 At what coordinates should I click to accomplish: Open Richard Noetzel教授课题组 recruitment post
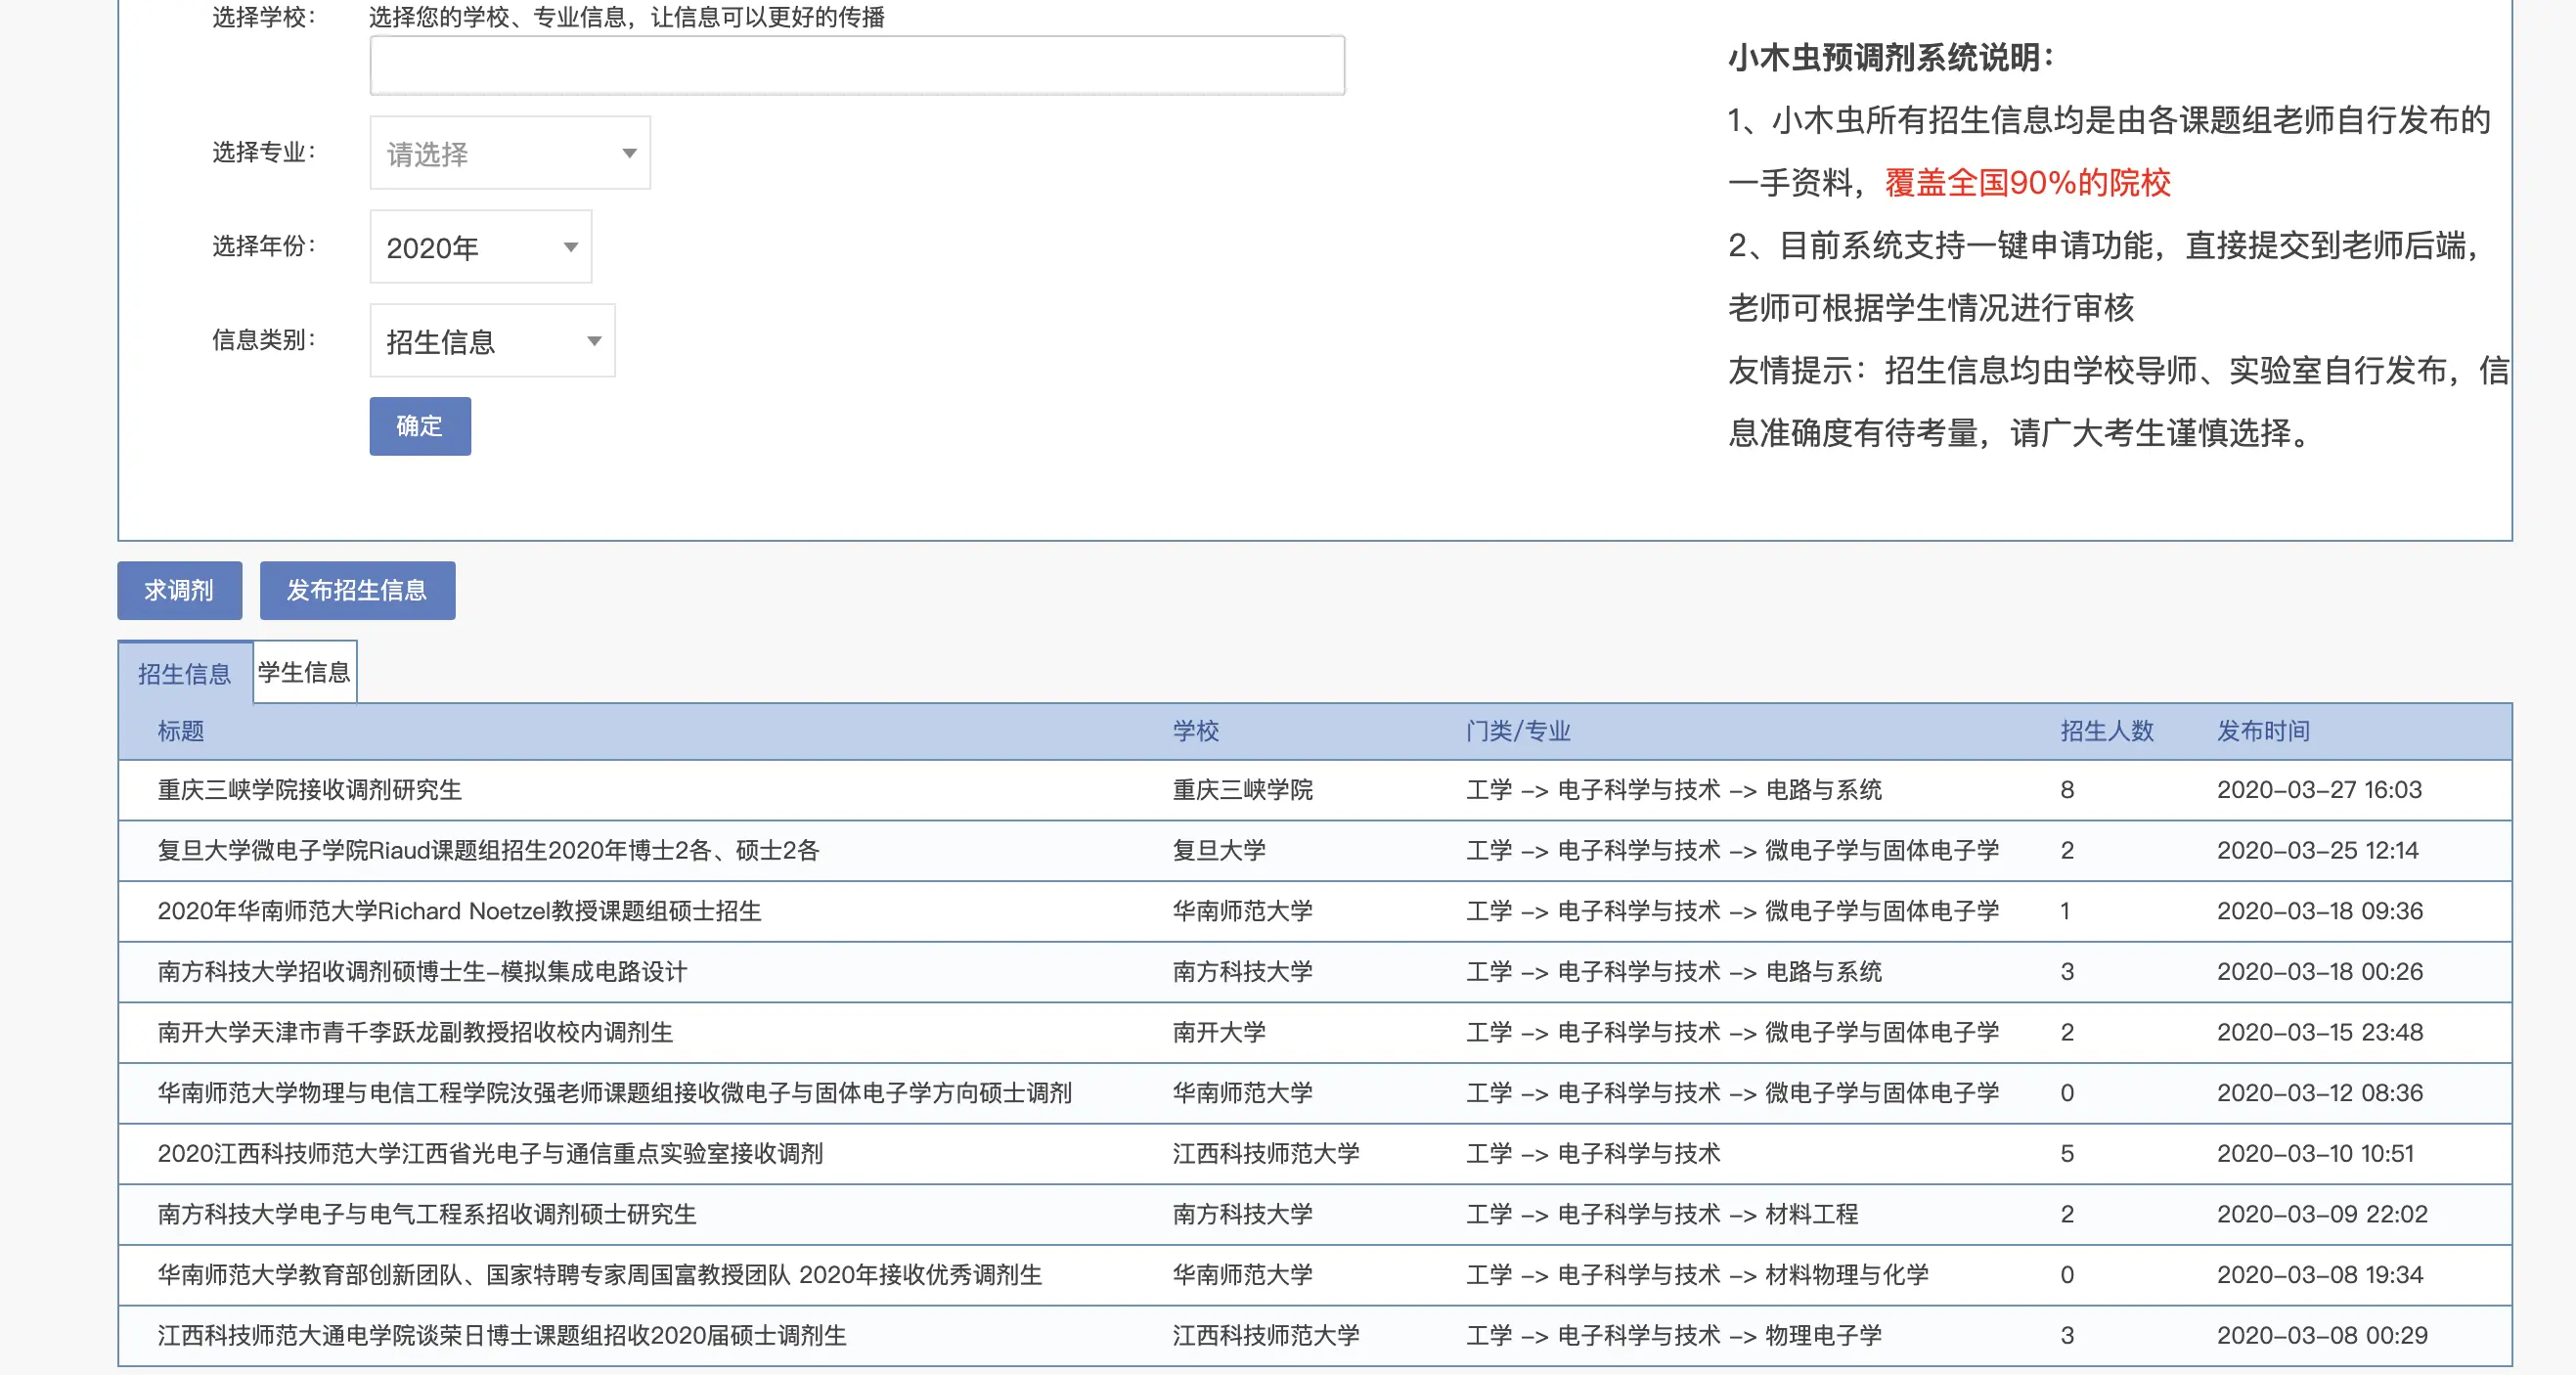point(459,911)
